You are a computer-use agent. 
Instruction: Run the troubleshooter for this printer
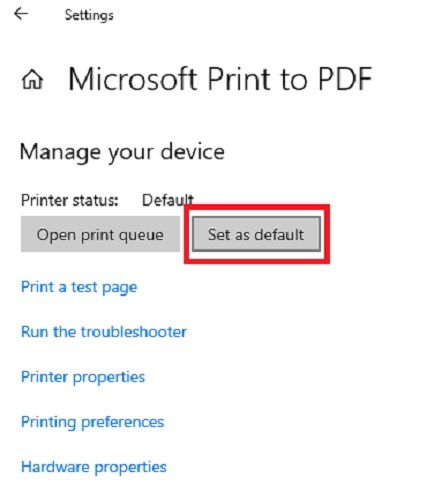pyautogui.click(x=104, y=332)
